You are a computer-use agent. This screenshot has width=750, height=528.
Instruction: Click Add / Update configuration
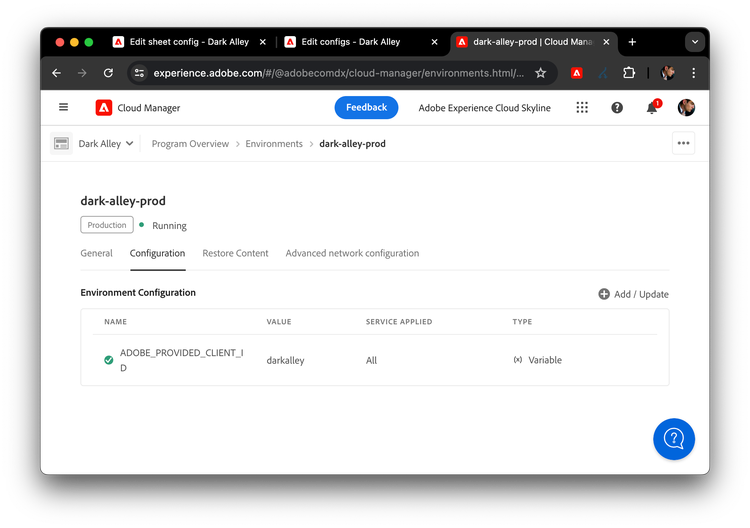(x=633, y=294)
